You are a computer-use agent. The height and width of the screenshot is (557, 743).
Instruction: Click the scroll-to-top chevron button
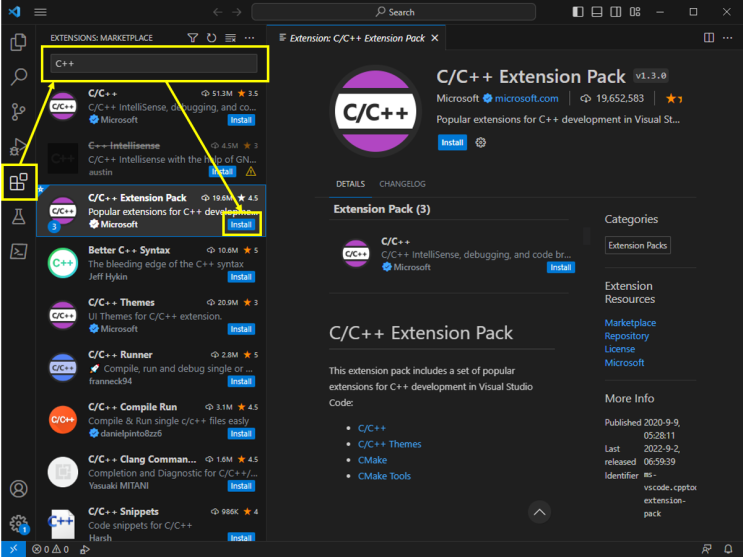(x=539, y=512)
